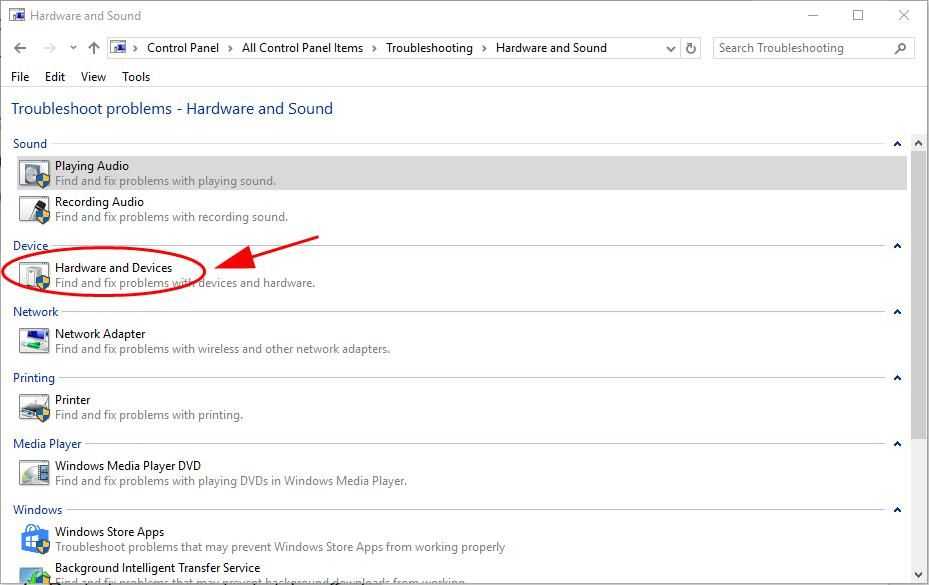This screenshot has width=929, height=585.
Task: Collapse the Device category section
Action: [x=897, y=246]
